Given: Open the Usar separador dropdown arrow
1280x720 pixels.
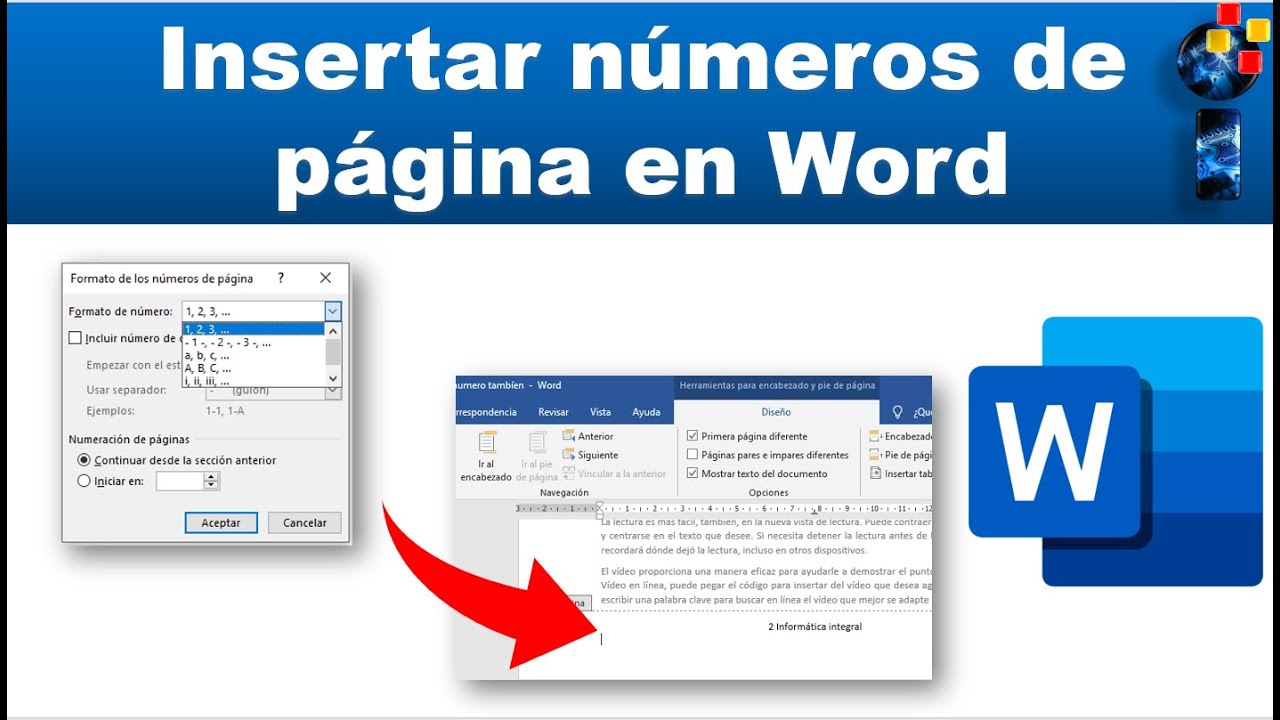Looking at the screenshot, I should pos(333,391).
